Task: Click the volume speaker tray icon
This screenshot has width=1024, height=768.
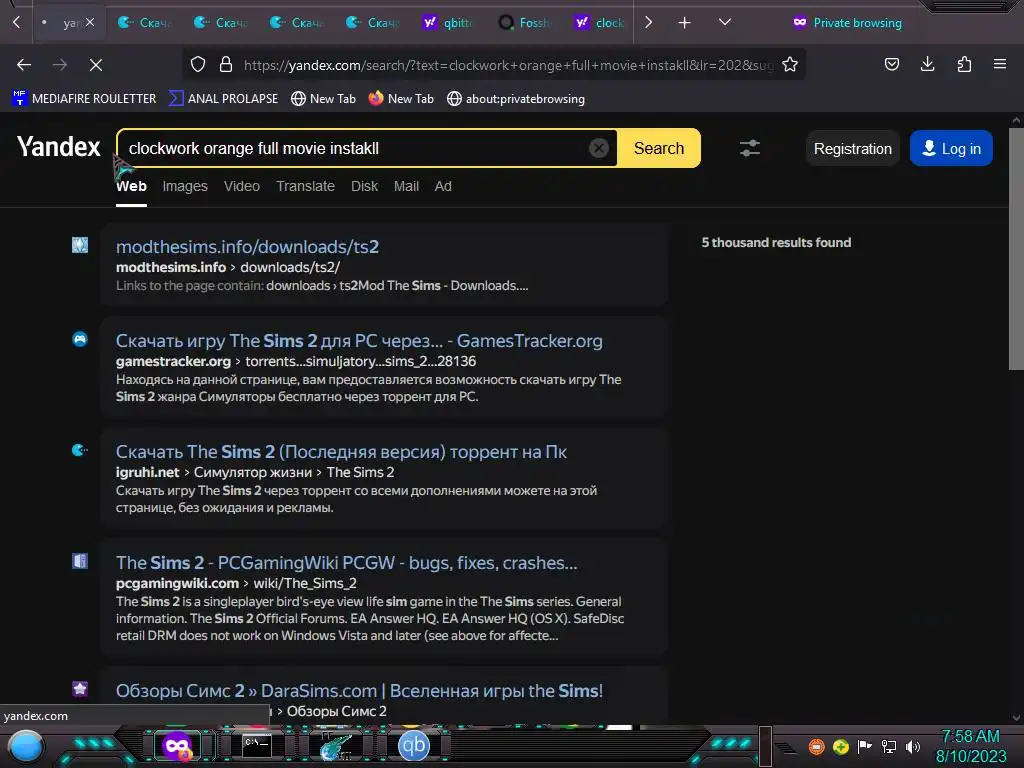Action: point(913,746)
